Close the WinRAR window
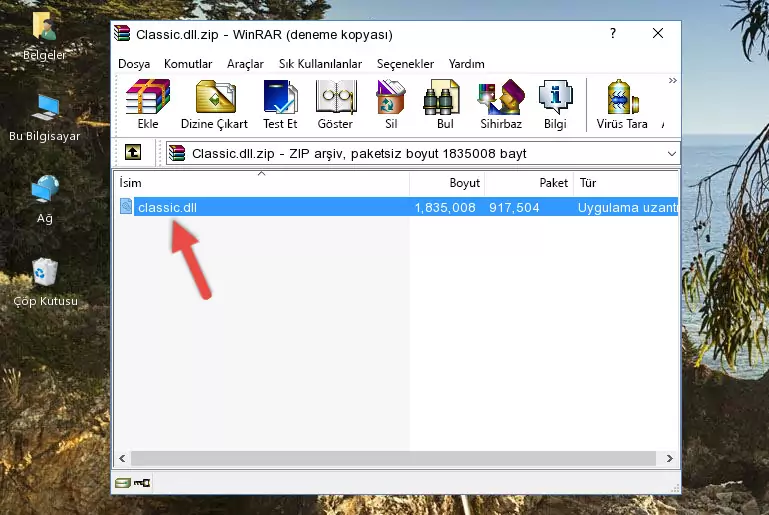 pos(658,33)
